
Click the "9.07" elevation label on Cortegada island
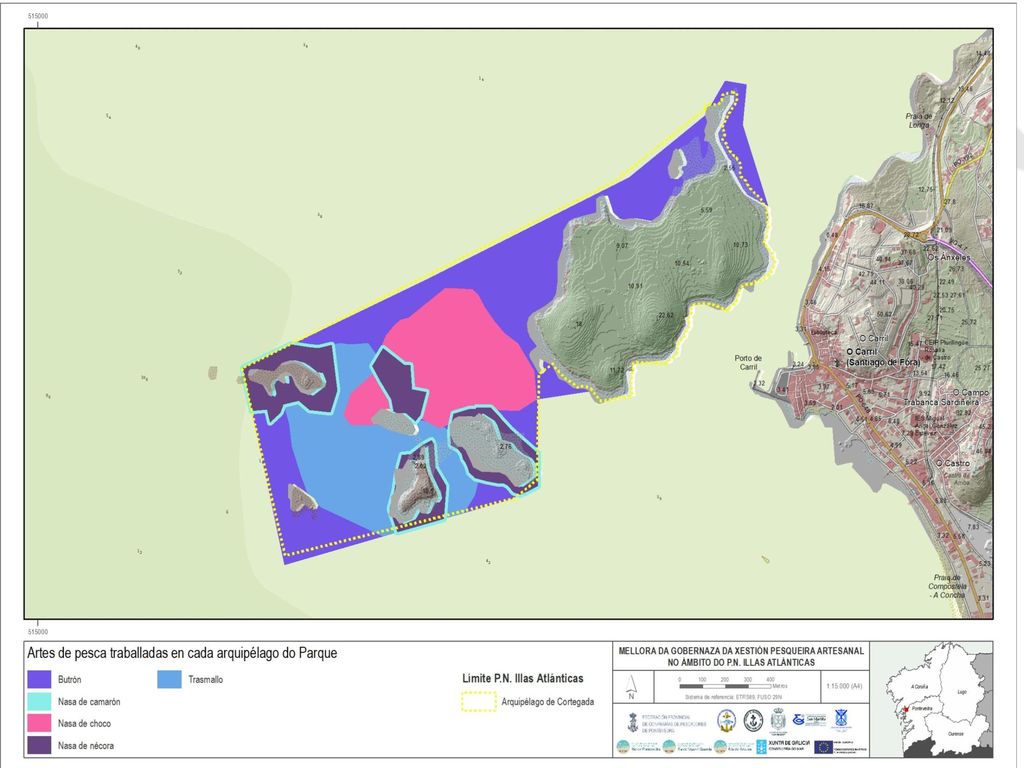coord(622,246)
